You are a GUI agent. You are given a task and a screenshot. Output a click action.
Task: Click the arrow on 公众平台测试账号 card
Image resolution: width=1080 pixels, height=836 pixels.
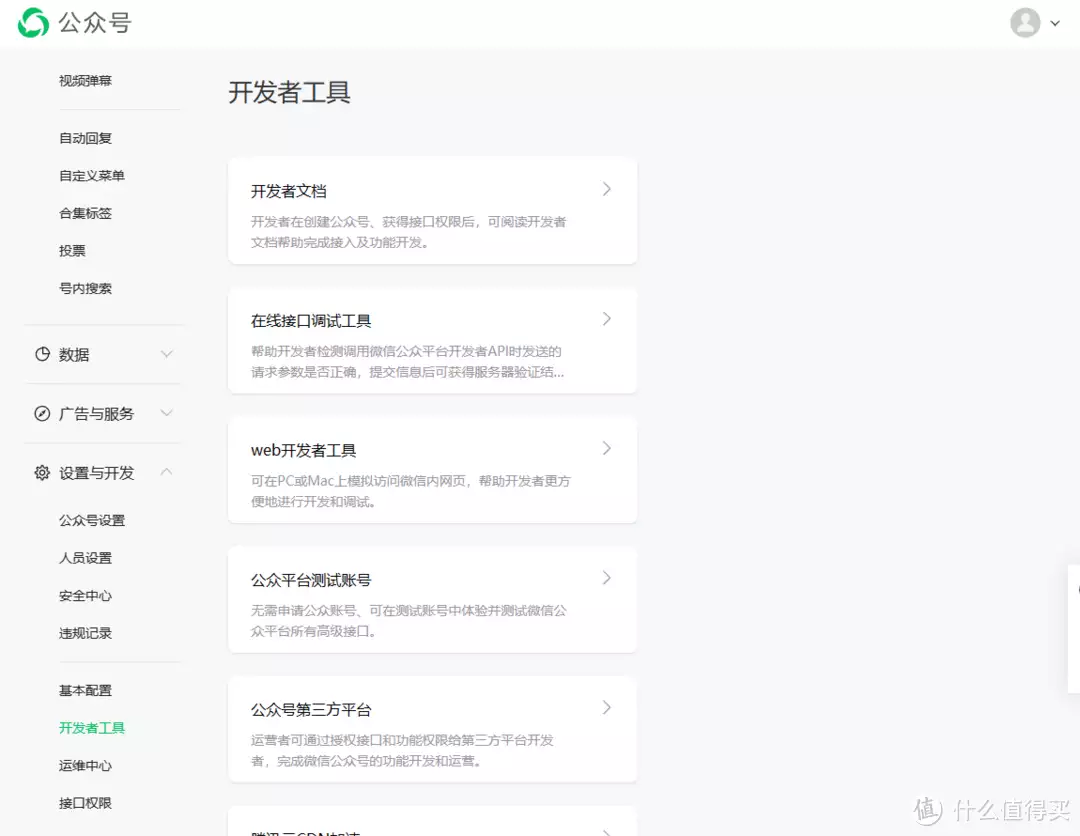606,578
